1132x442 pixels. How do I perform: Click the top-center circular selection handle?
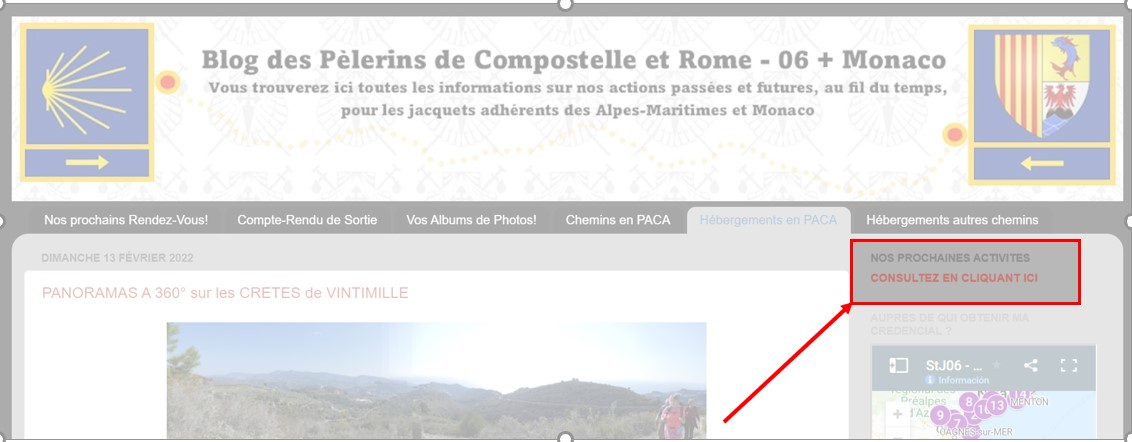tap(566, 4)
